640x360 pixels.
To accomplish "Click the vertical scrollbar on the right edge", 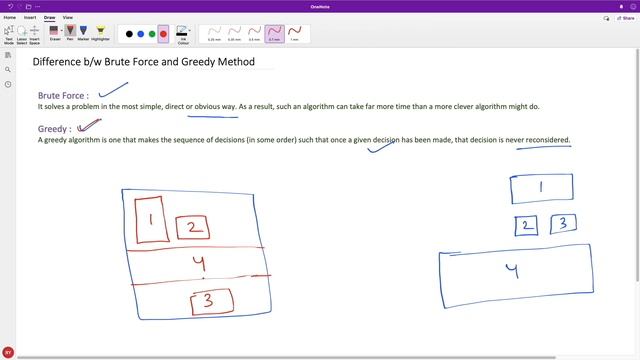I will [x=638, y=165].
